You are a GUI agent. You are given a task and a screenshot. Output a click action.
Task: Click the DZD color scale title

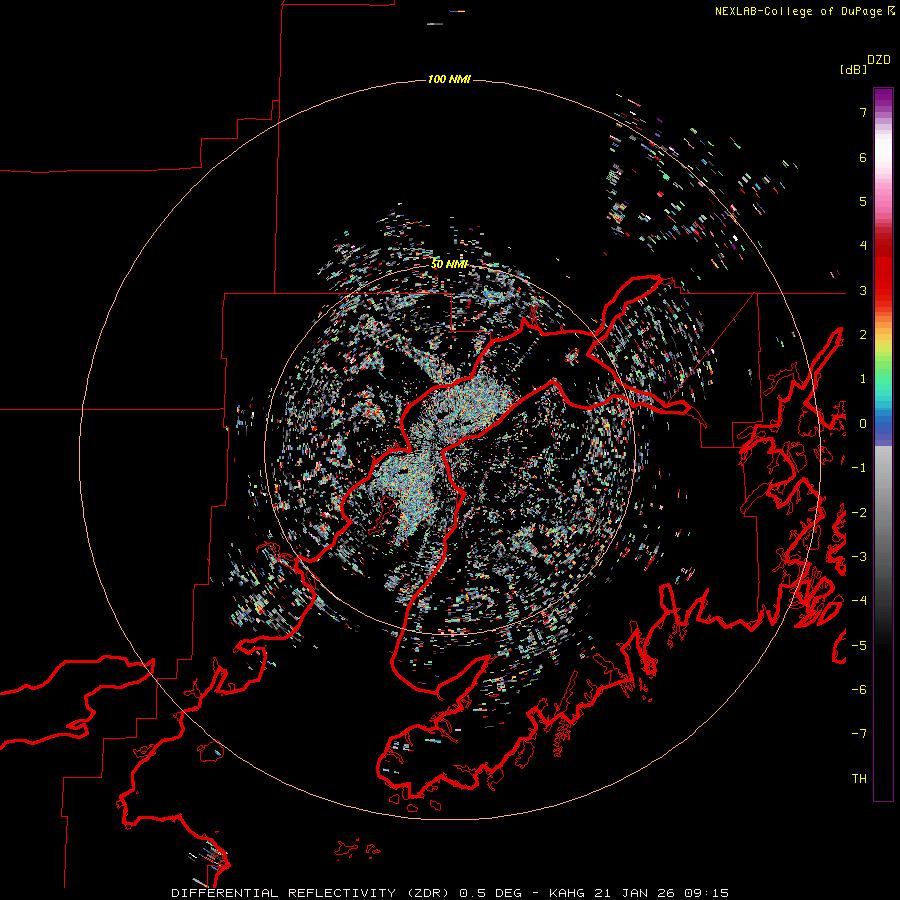coord(879,60)
